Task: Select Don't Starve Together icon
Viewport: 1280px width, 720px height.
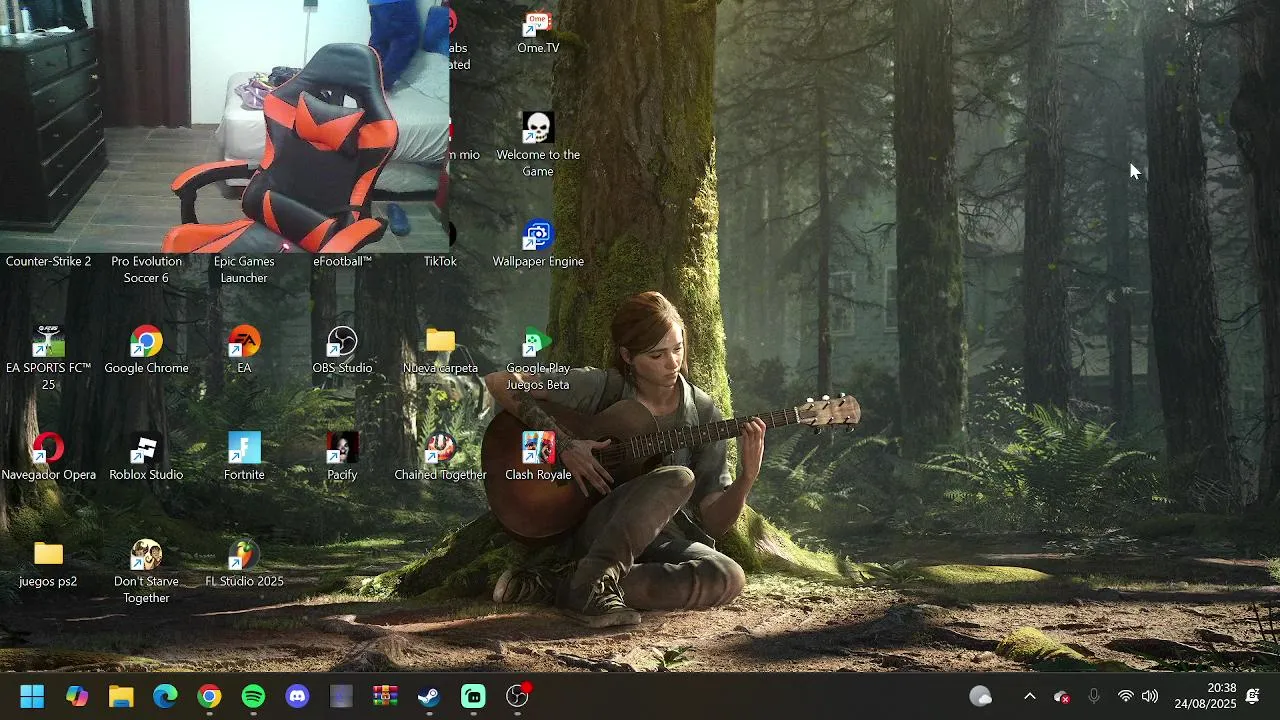Action: click(146, 572)
